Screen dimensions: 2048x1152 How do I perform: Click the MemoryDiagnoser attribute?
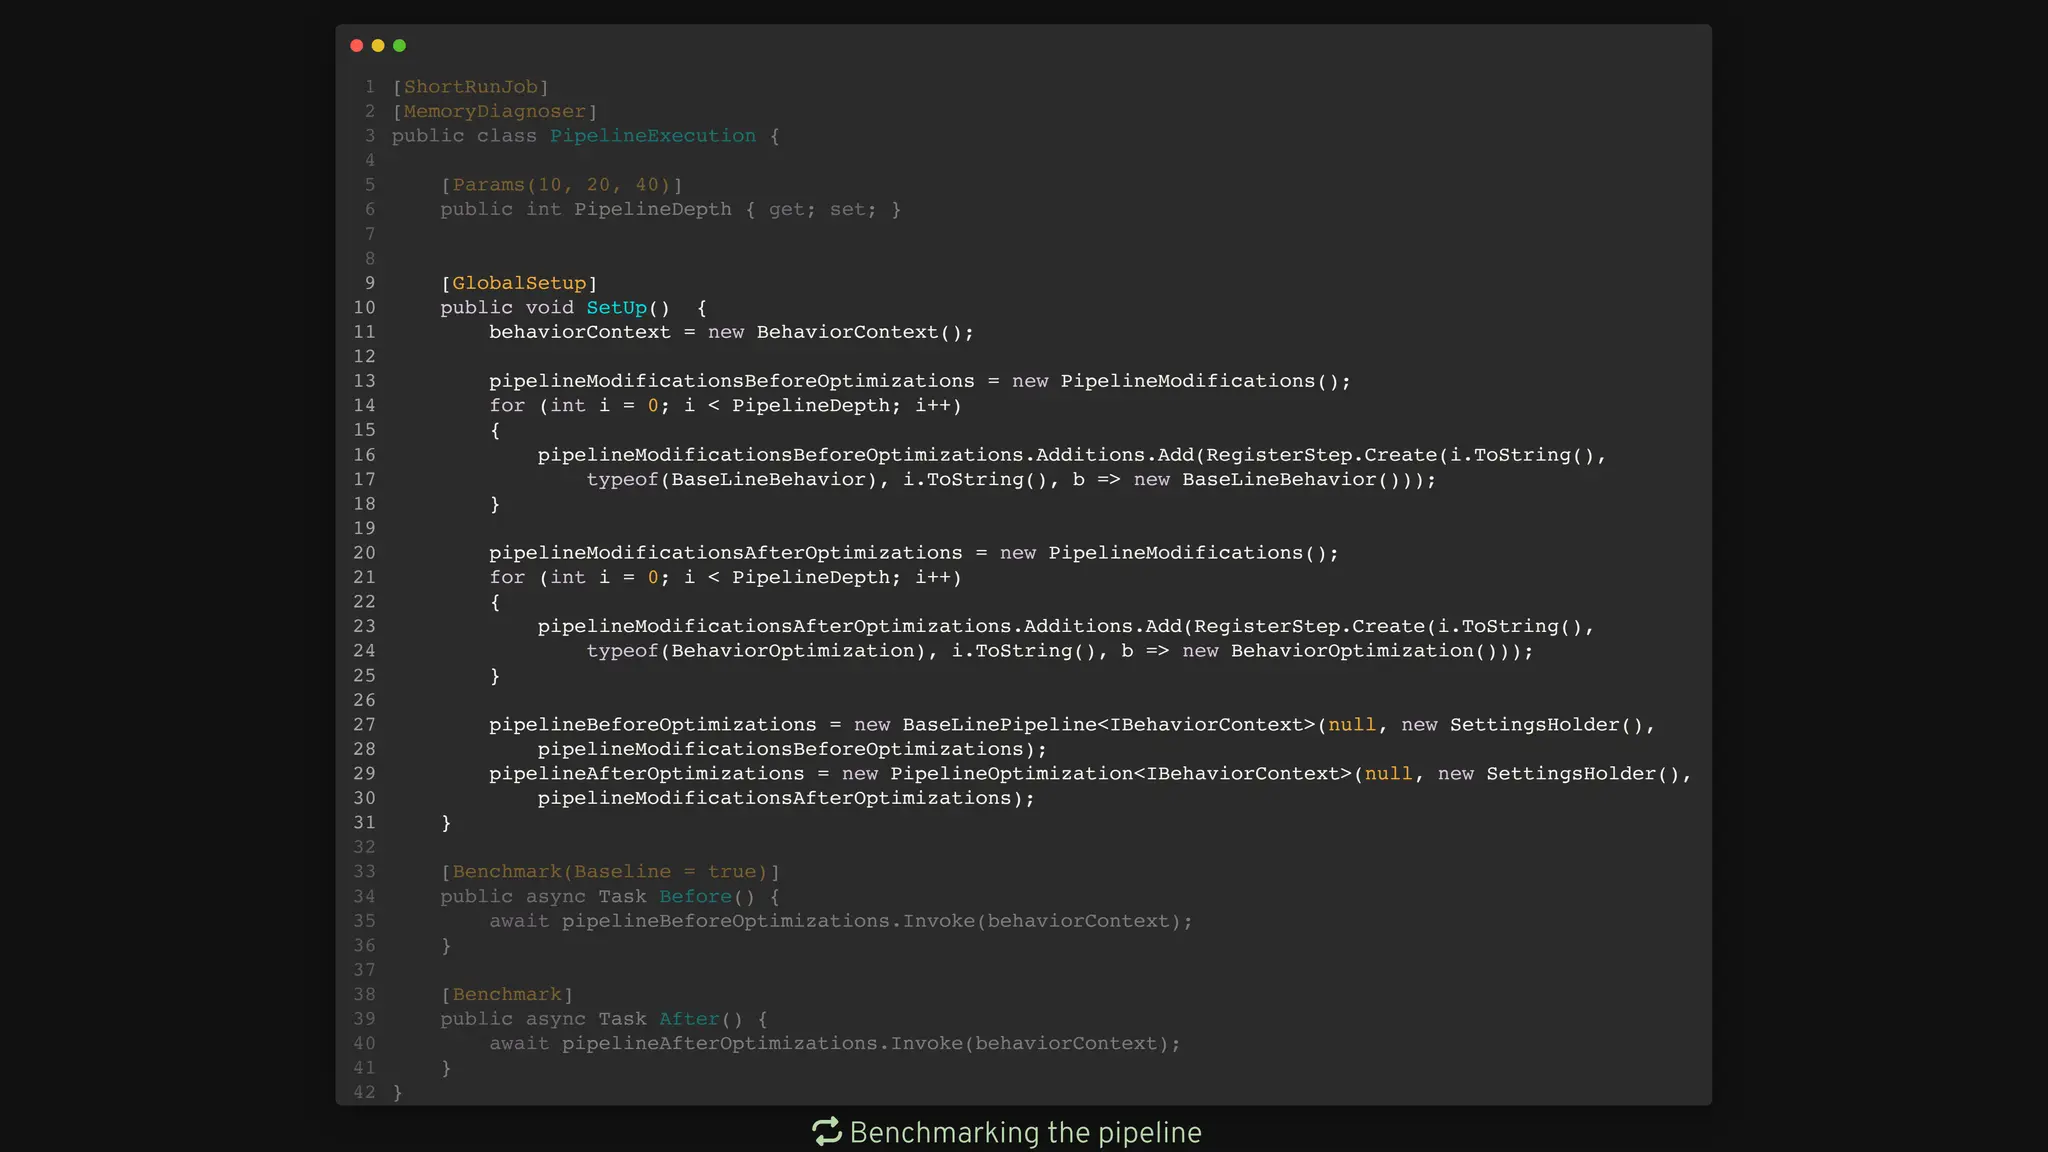pyautogui.click(x=495, y=111)
